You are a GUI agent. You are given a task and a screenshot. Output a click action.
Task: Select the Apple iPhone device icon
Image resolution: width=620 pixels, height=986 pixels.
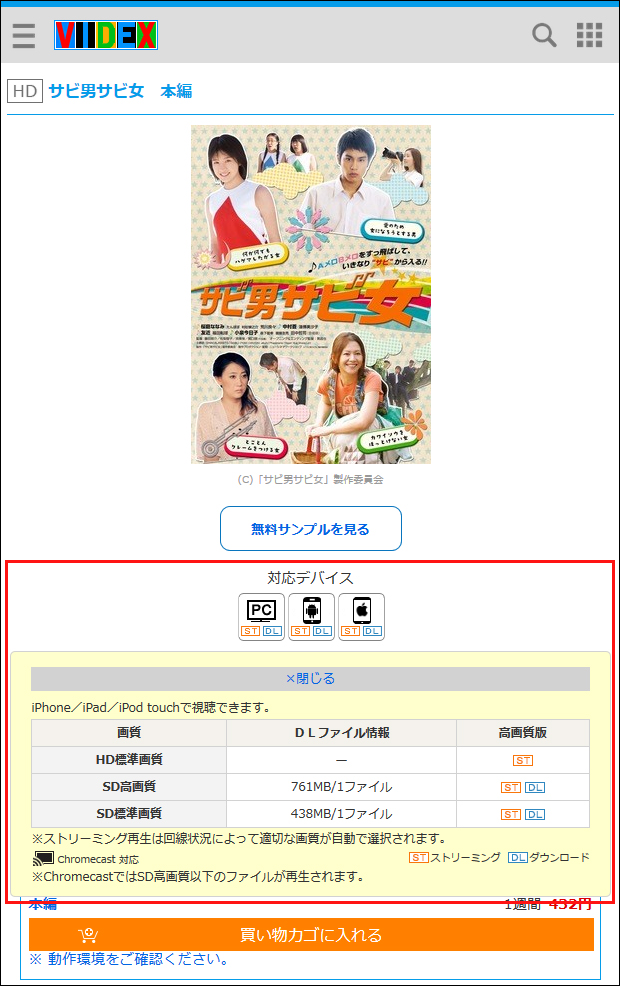coord(362,616)
